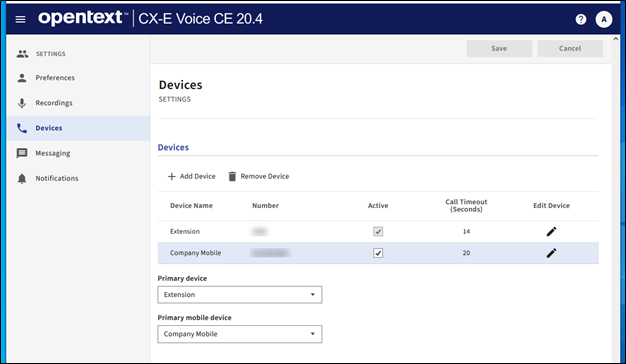Image resolution: width=626 pixels, height=364 pixels.
Task: Edit the Extension device with pencil icon
Action: [551, 231]
